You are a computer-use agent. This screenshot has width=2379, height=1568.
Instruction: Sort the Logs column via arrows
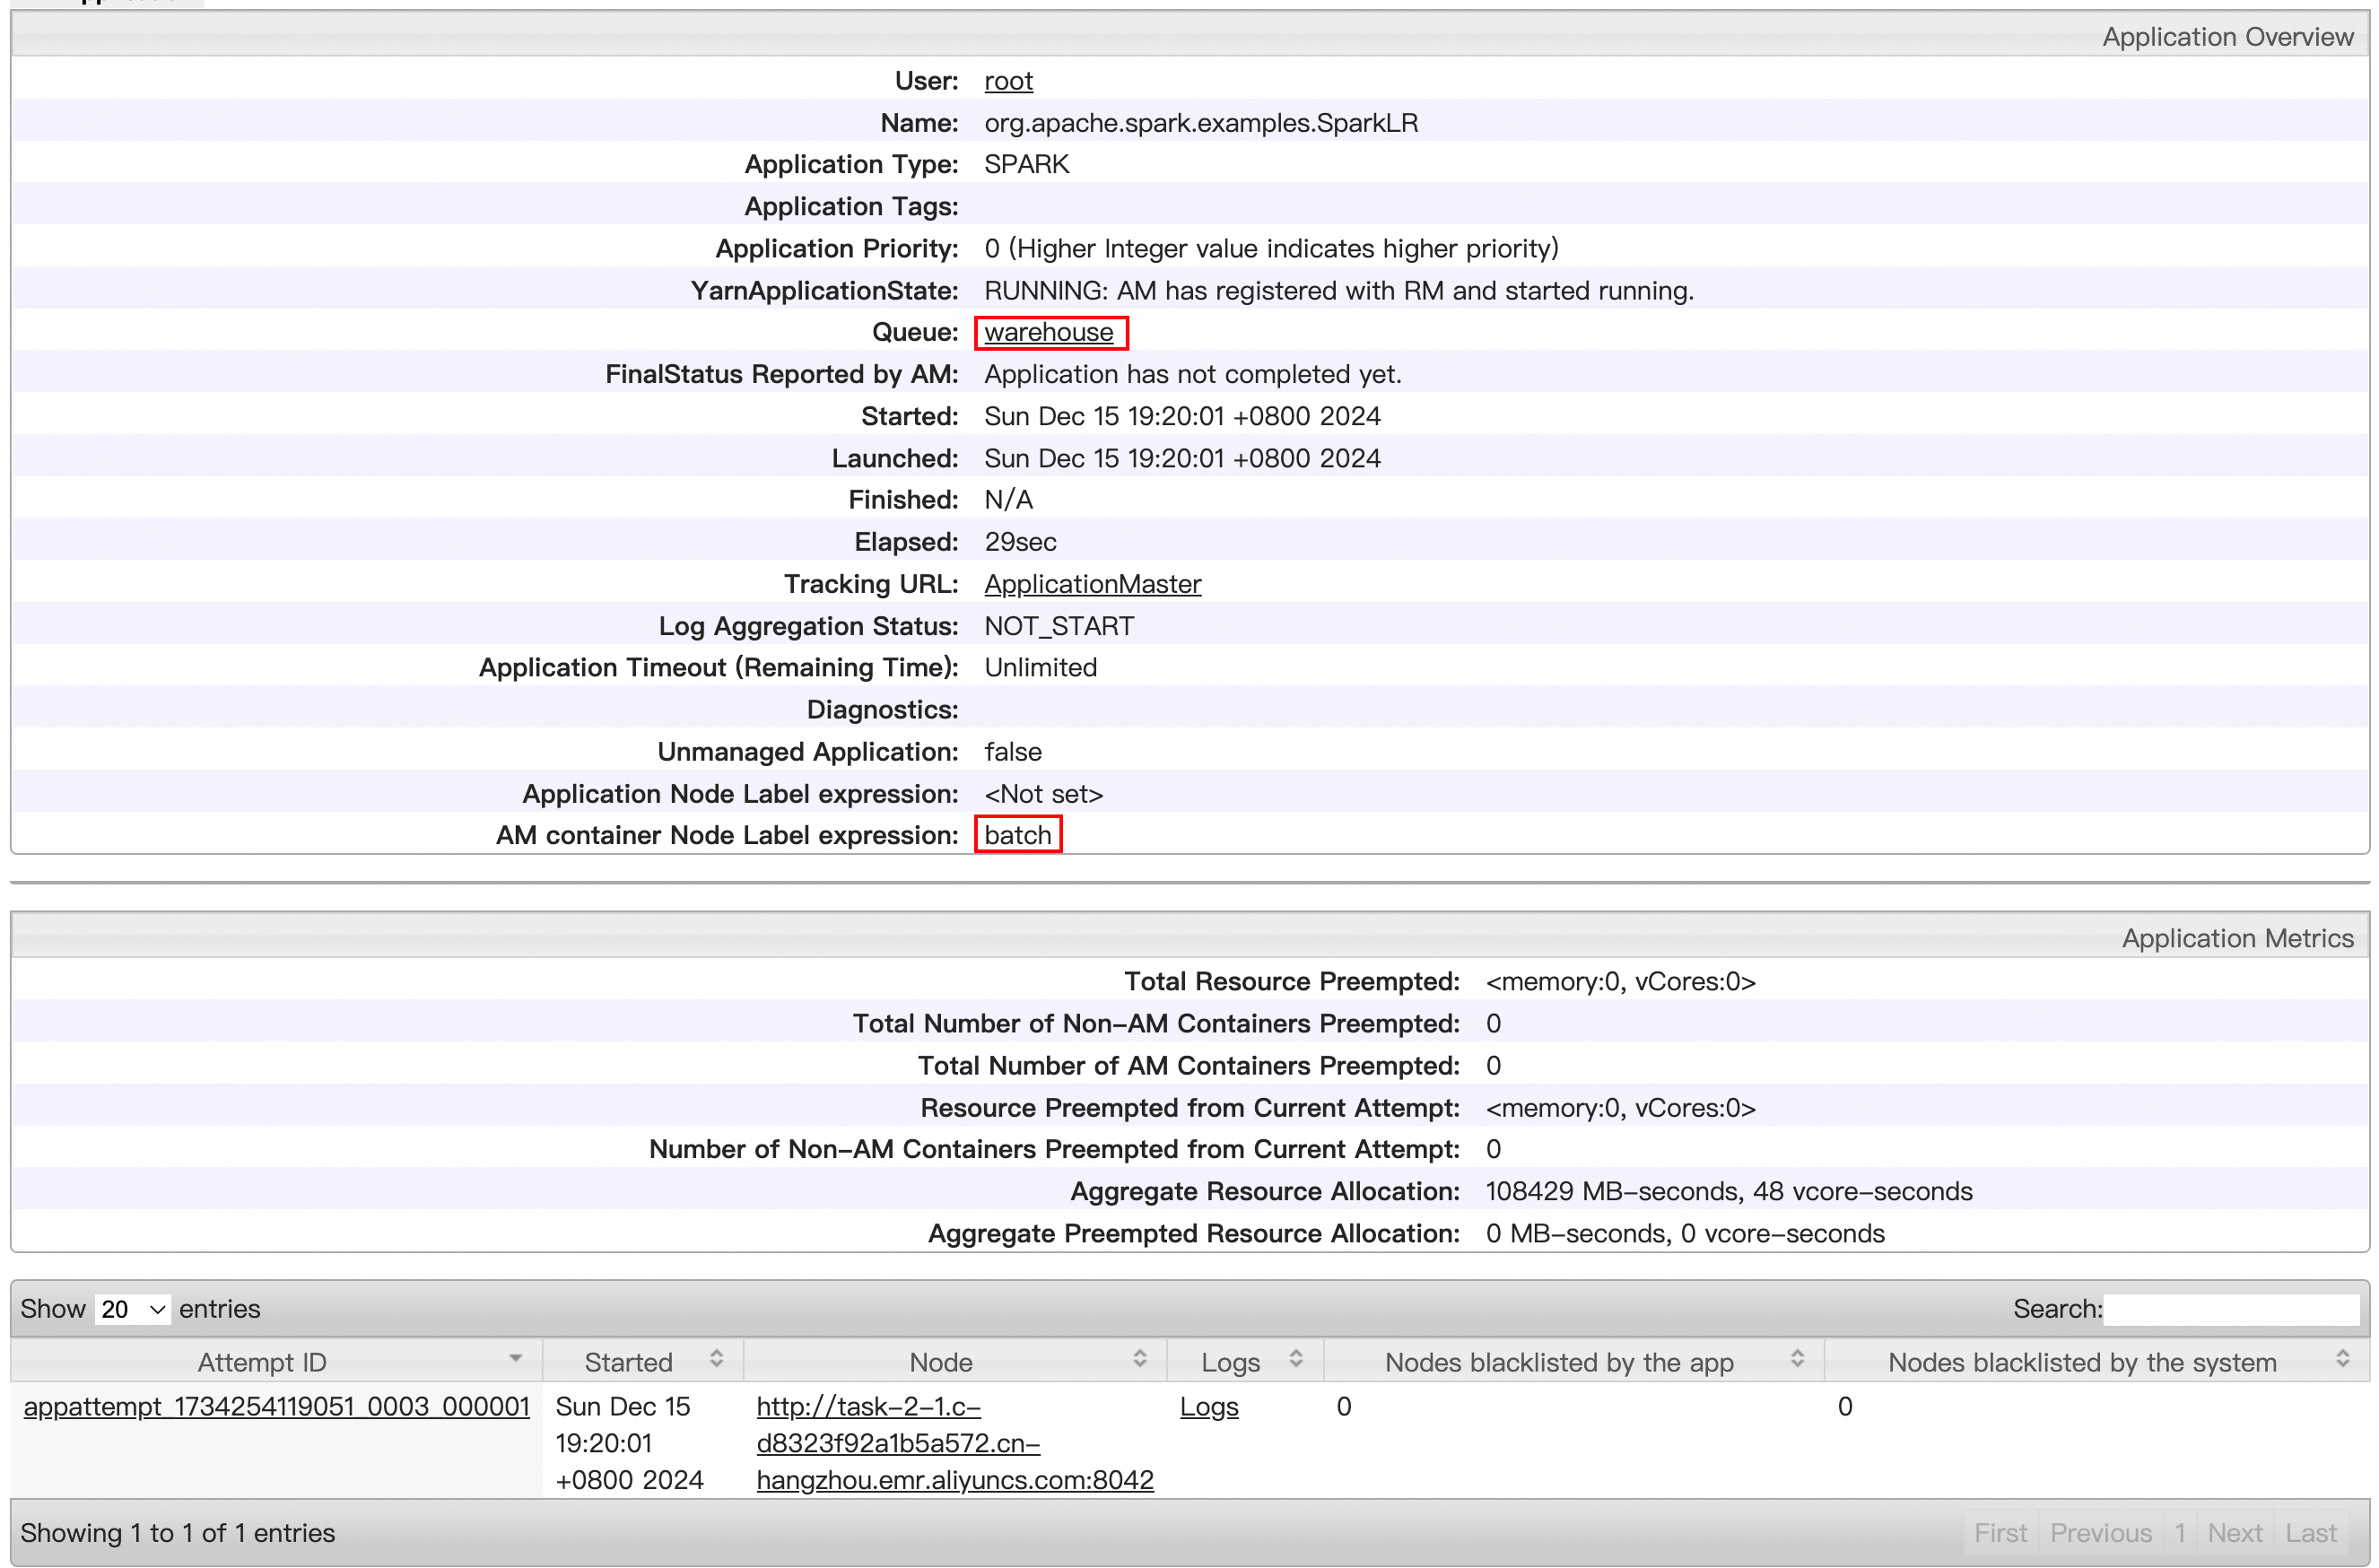(x=1295, y=1359)
